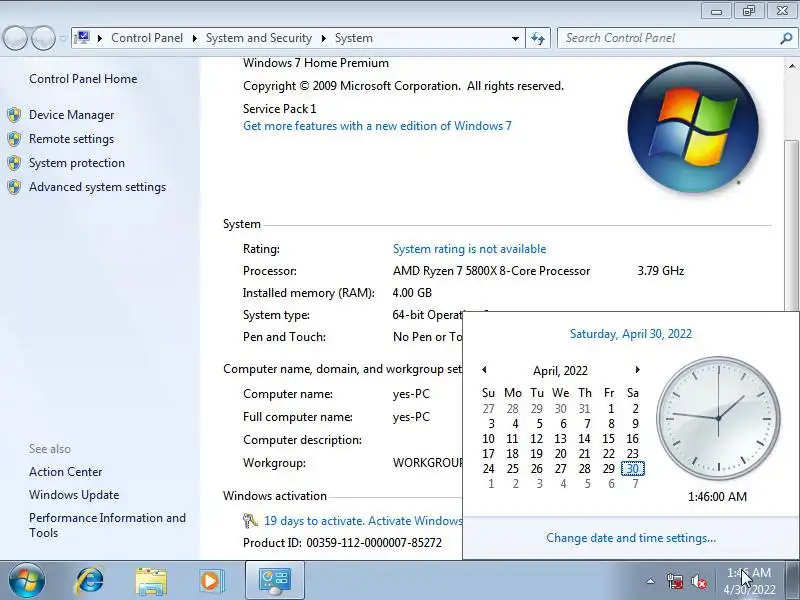Open Remote settings link
This screenshot has height=600, width=800.
(x=71, y=139)
